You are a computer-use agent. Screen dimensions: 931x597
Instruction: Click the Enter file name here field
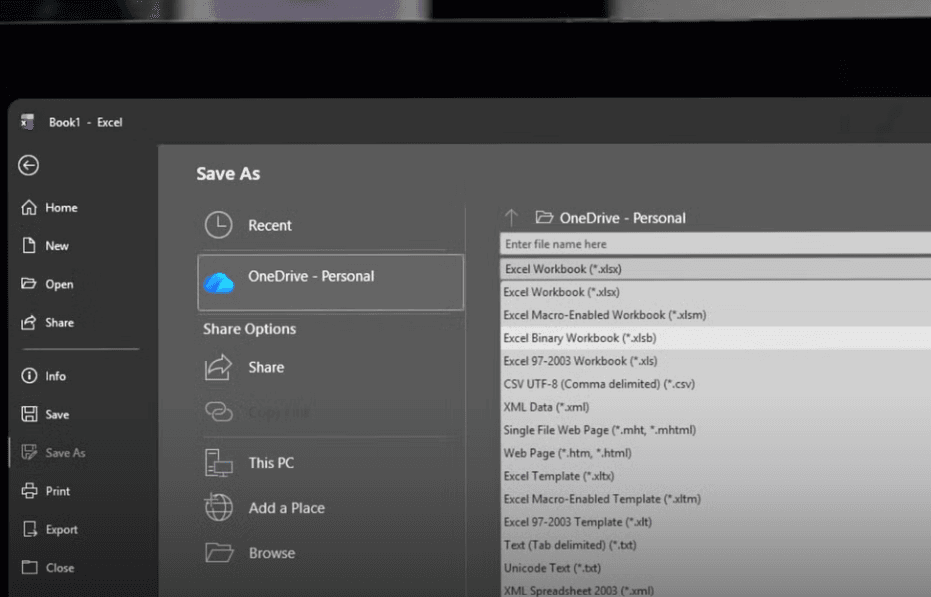[x=715, y=244]
